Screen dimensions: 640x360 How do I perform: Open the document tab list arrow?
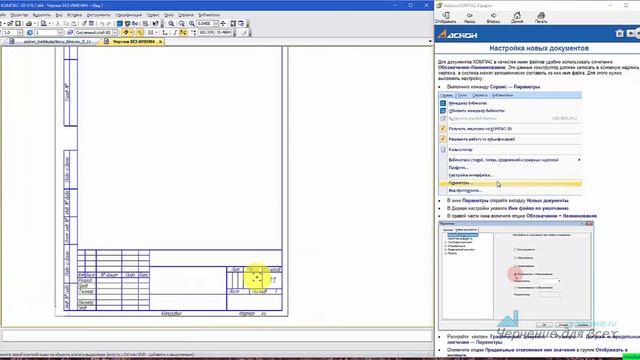pos(430,42)
